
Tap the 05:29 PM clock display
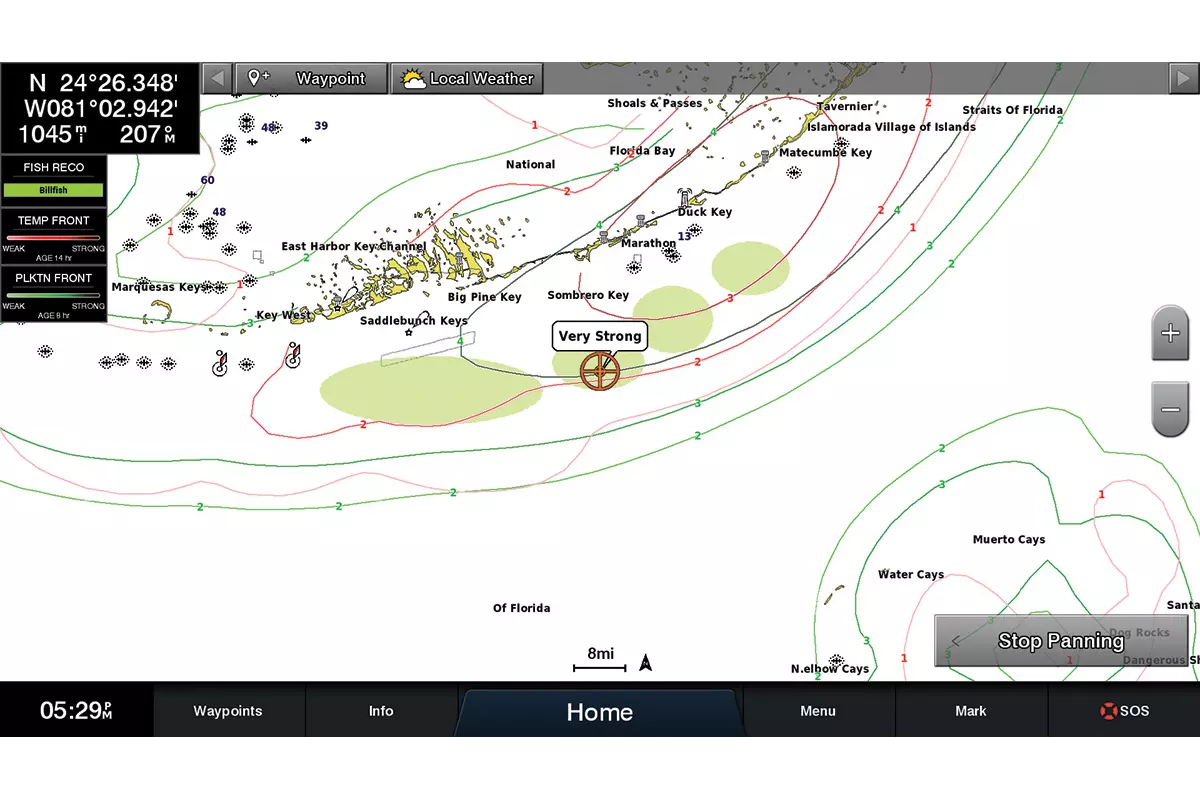tap(76, 711)
